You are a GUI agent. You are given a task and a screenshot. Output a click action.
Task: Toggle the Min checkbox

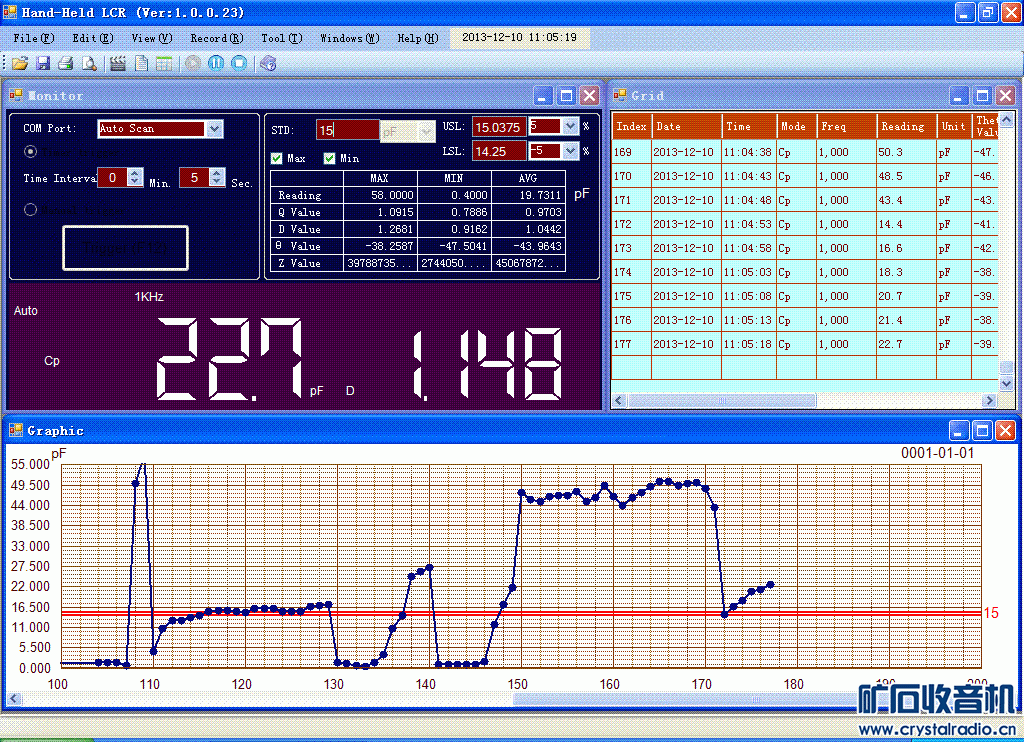pyautogui.click(x=329, y=158)
